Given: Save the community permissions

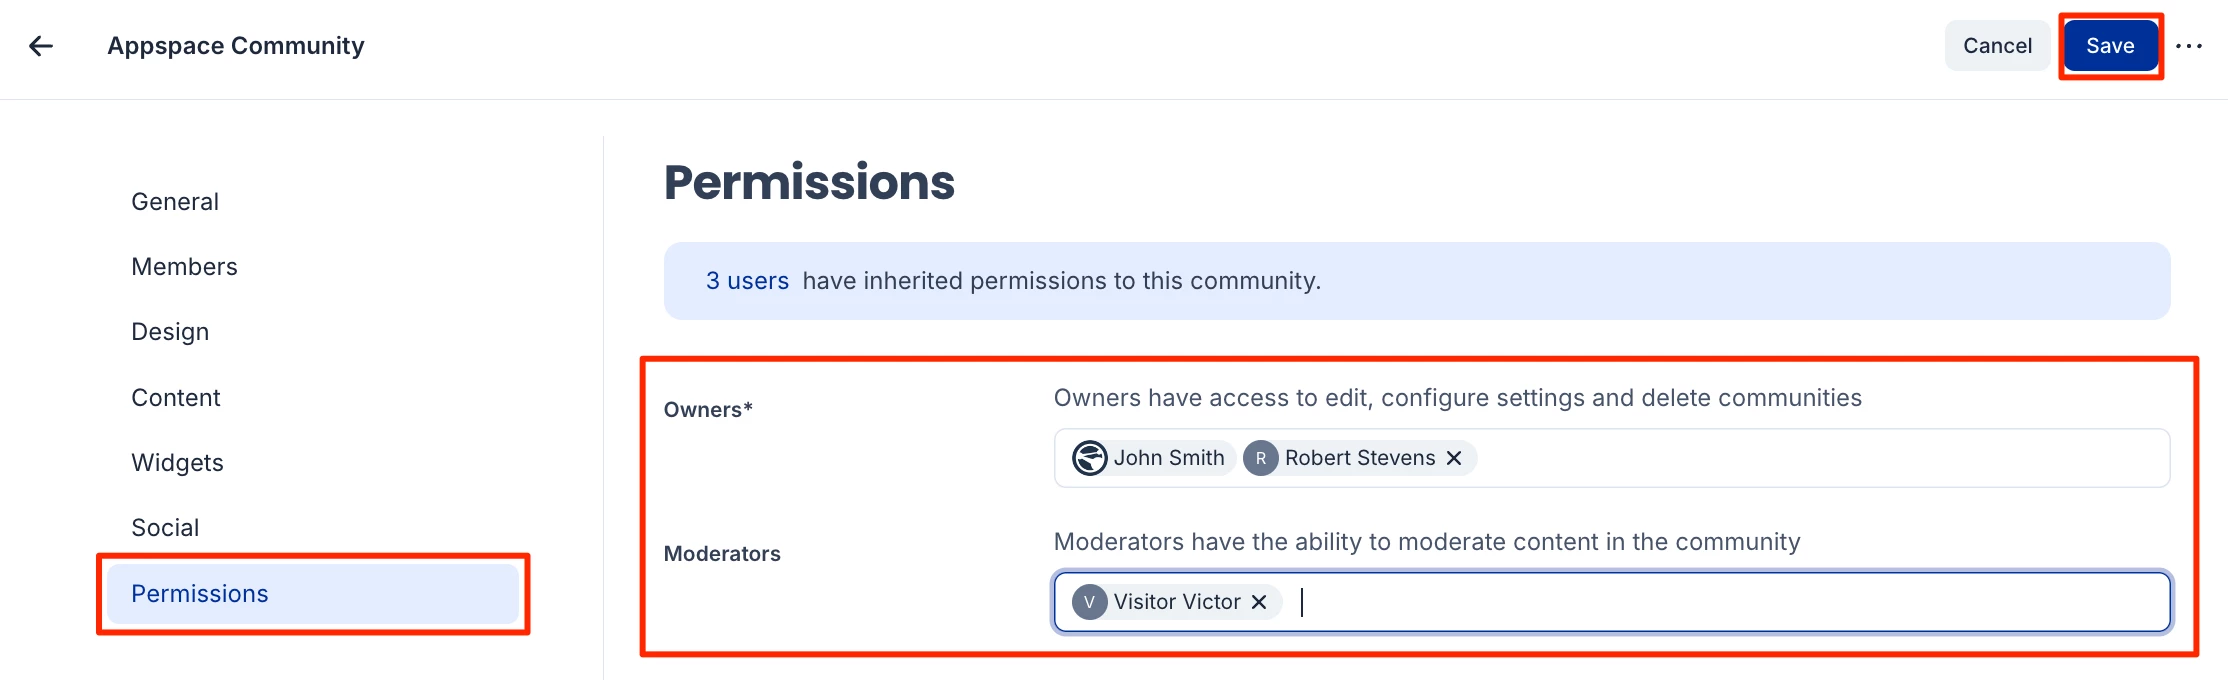Looking at the screenshot, I should 2109,46.
